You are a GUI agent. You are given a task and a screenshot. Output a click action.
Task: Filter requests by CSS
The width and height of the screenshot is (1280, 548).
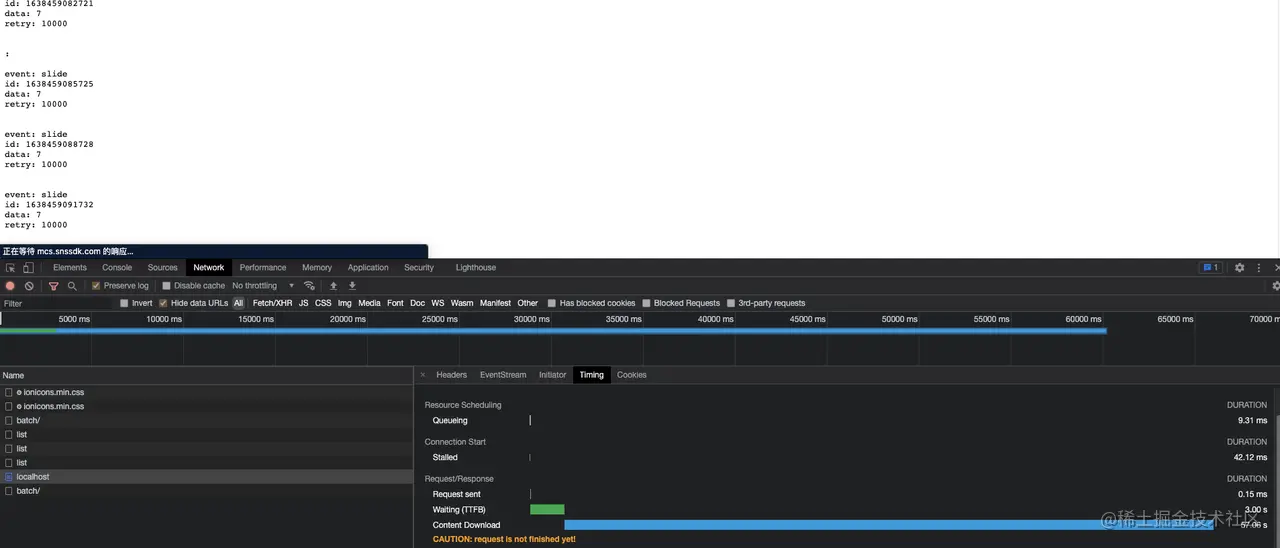(x=323, y=303)
